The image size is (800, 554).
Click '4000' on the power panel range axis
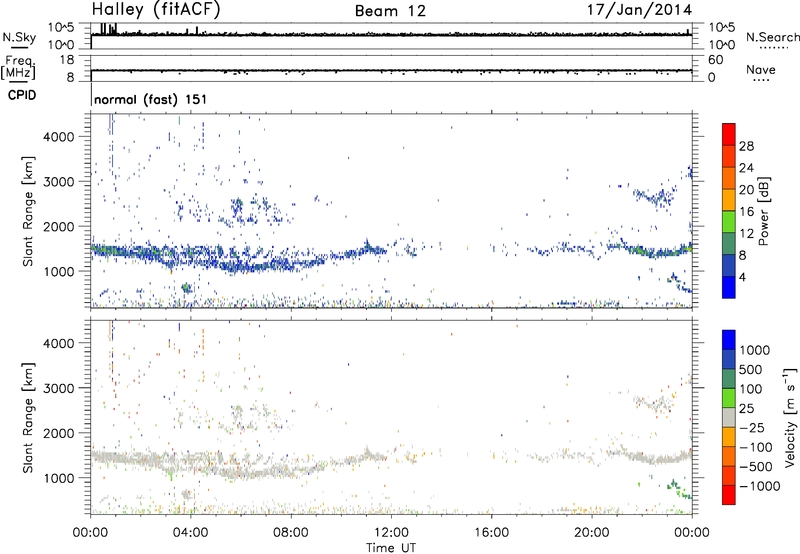coord(59,137)
